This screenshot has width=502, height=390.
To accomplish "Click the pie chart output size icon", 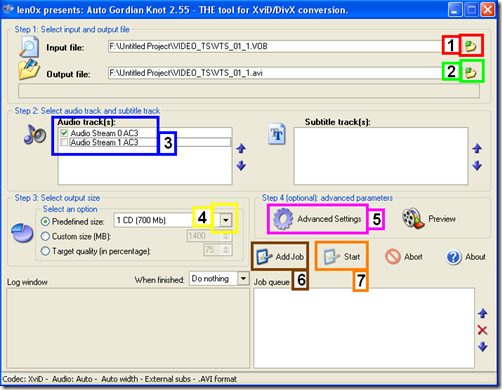I will (22, 233).
